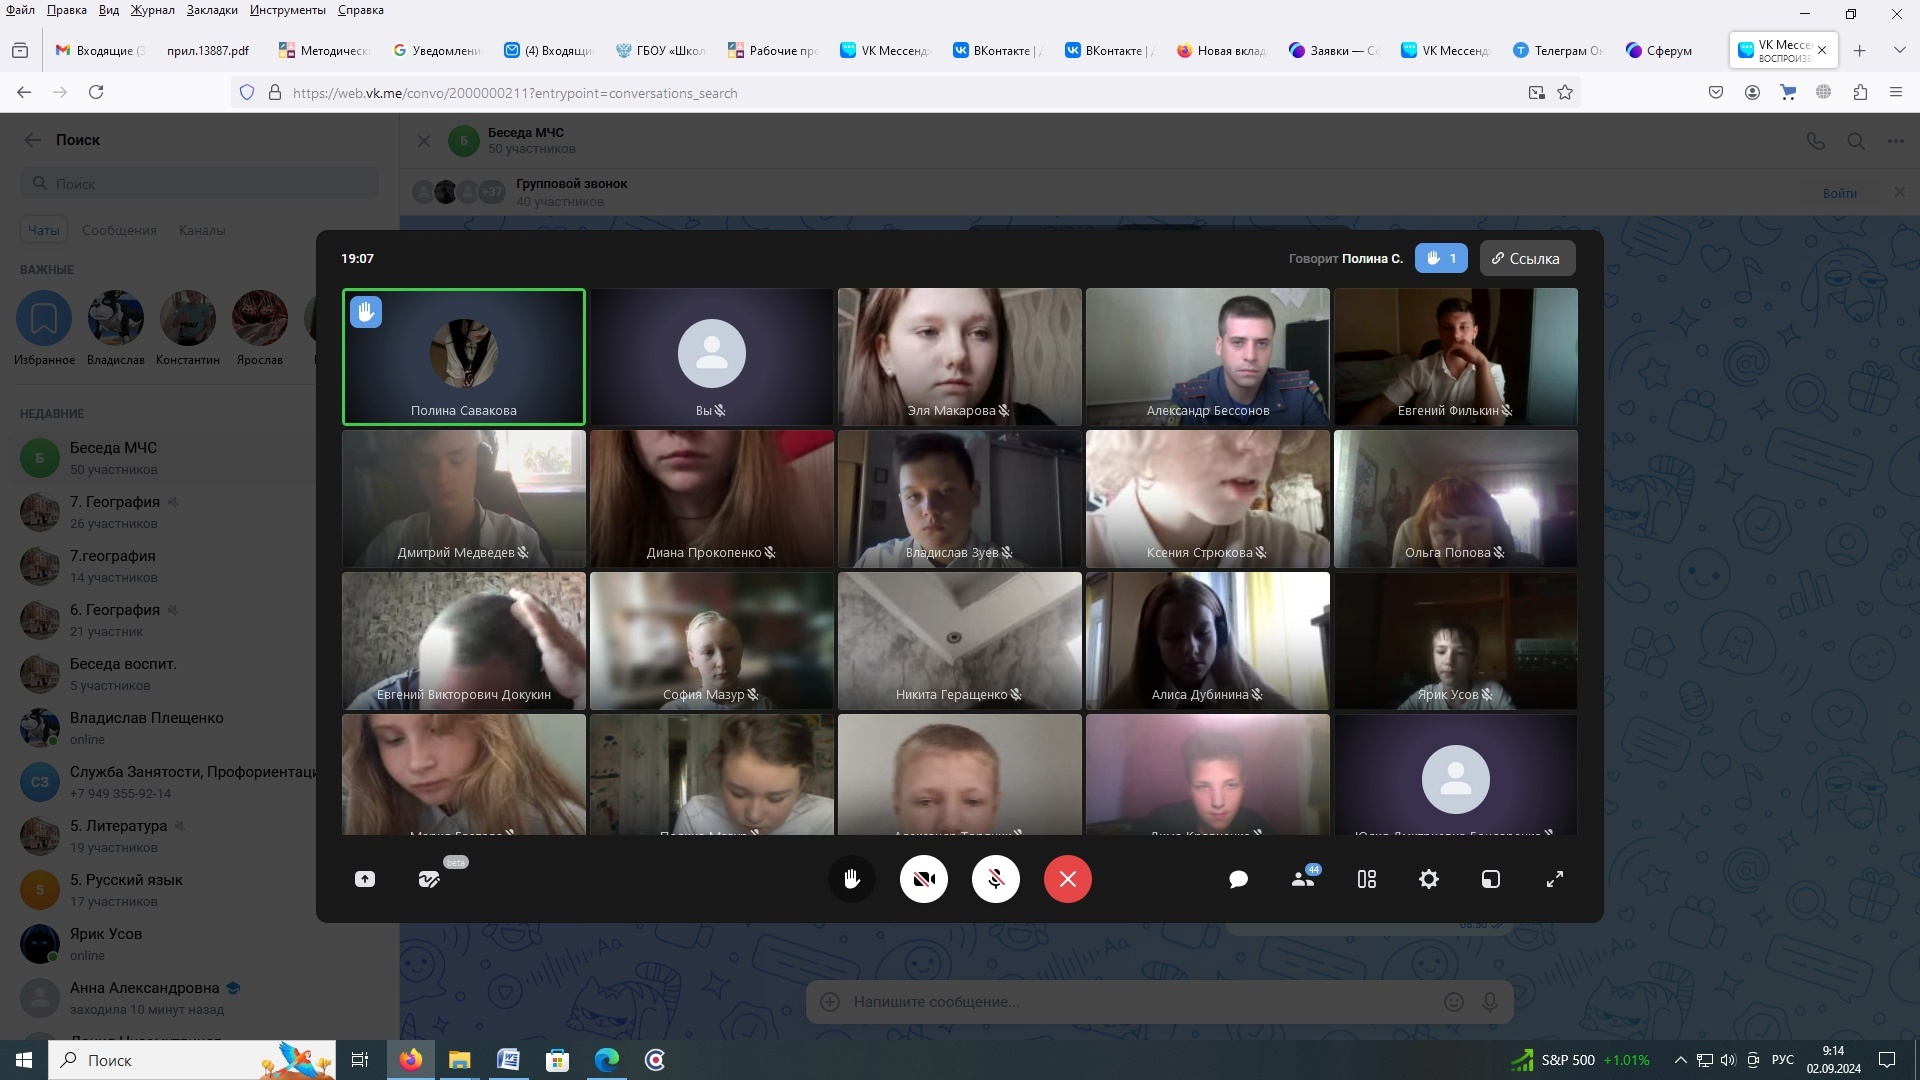Open the extensions puzzle icon
The width and height of the screenshot is (1920, 1080).
1860,92
